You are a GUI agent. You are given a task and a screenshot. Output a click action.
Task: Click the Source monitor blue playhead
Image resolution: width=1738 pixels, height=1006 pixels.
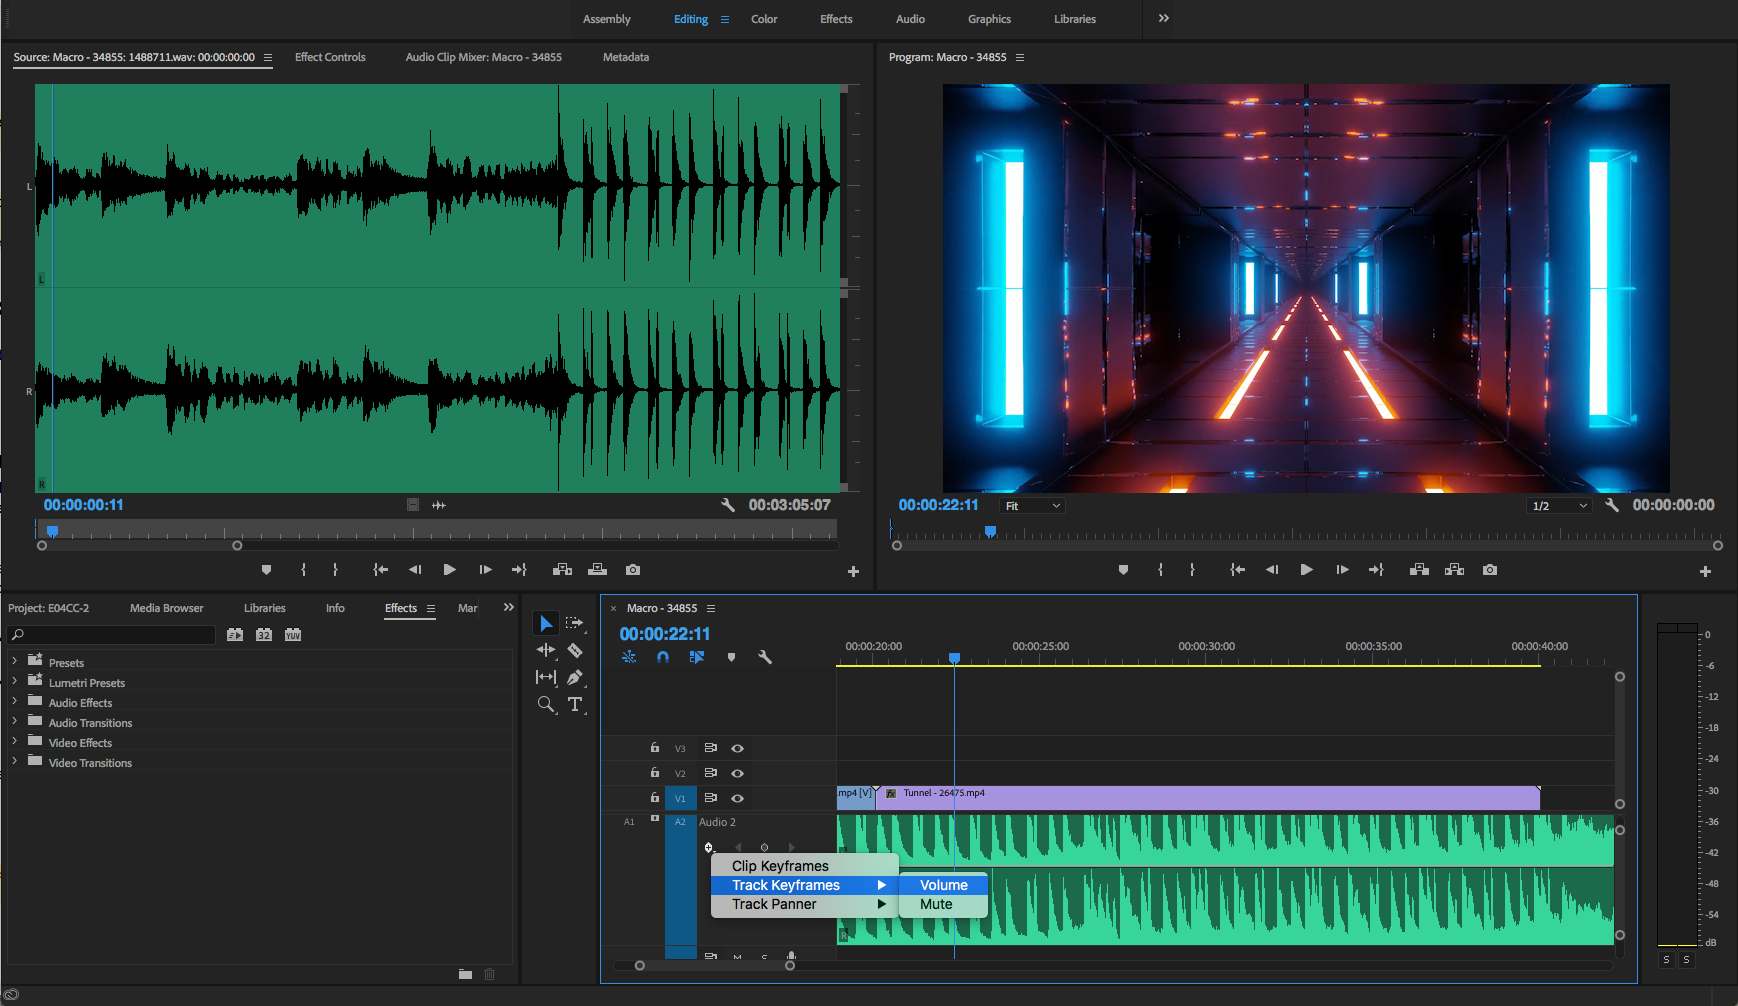[52, 531]
